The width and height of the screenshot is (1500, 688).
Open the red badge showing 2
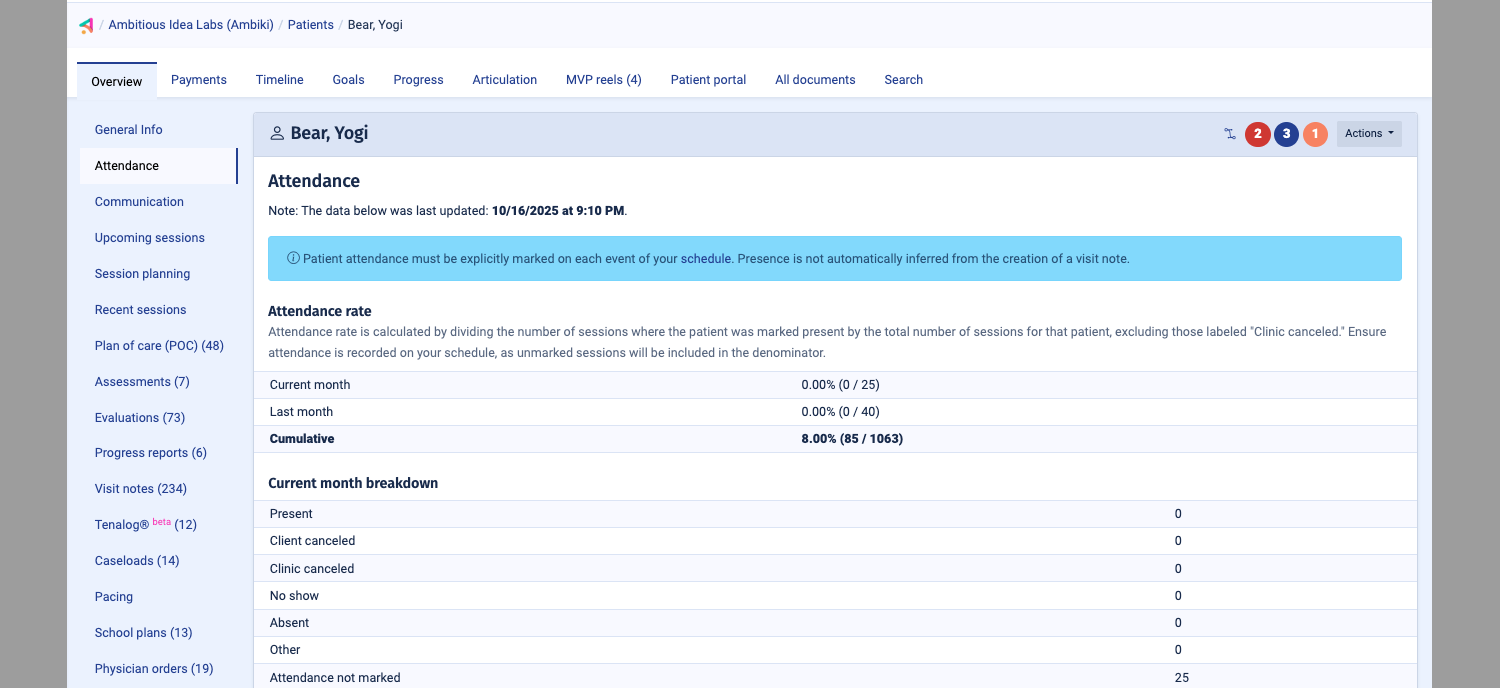(x=1257, y=133)
